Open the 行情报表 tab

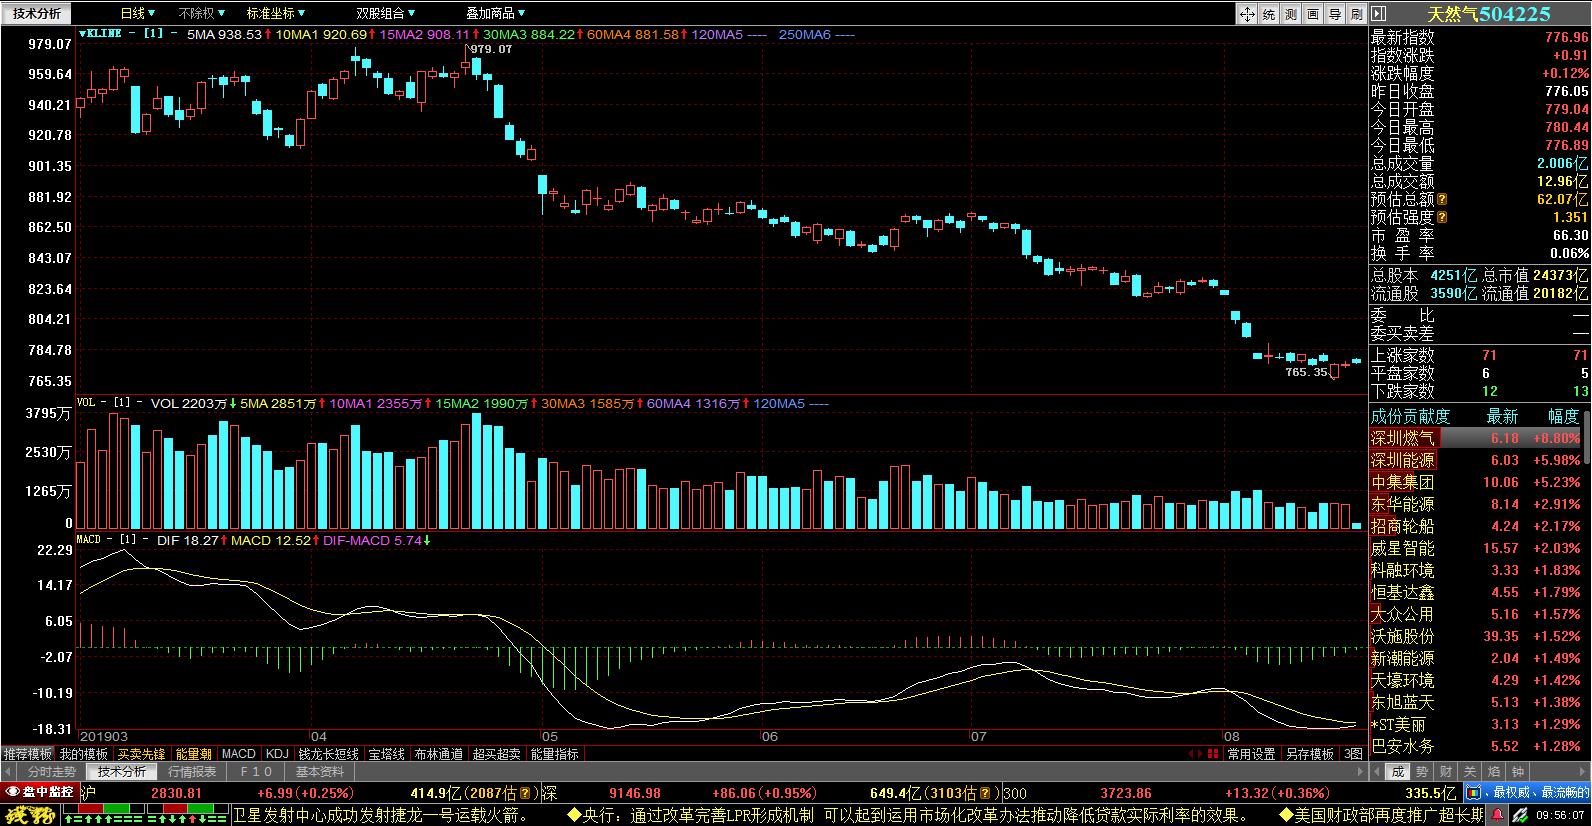point(191,772)
